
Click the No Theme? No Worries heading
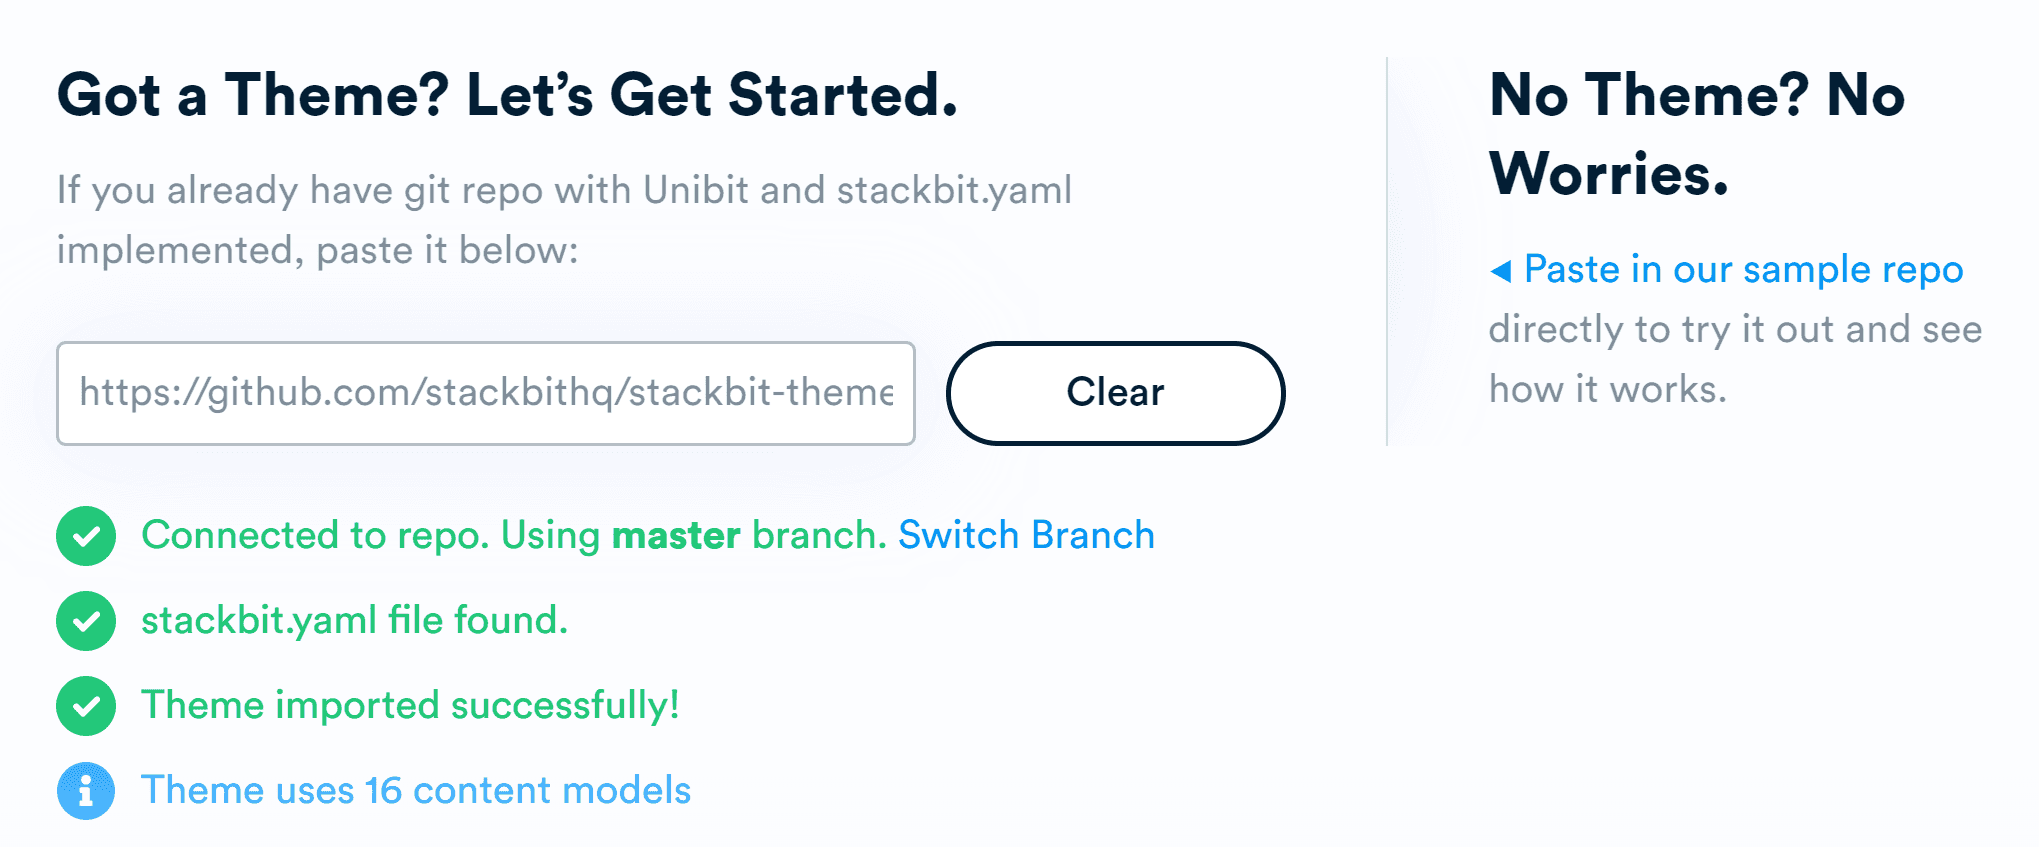pyautogui.click(x=1696, y=134)
